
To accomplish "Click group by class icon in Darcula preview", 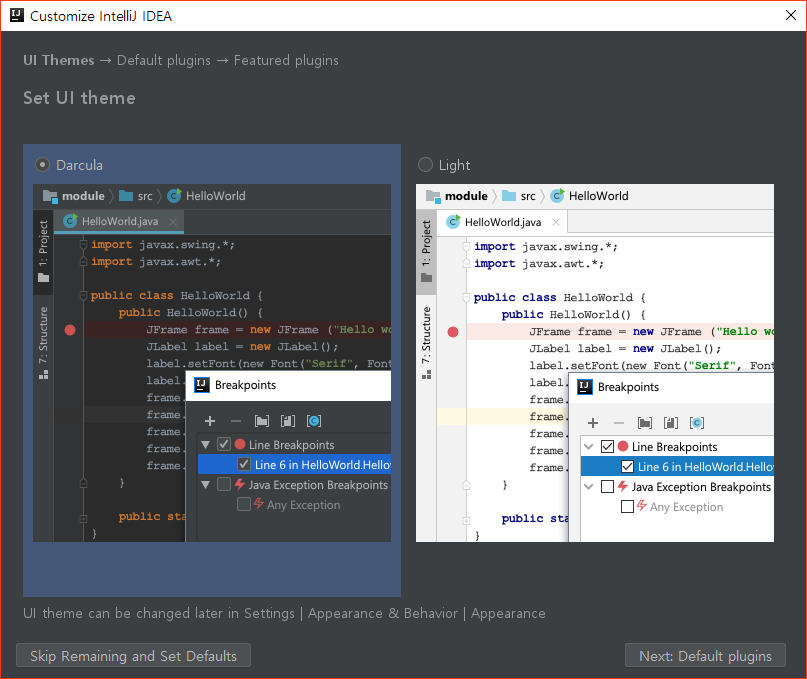I will (314, 421).
